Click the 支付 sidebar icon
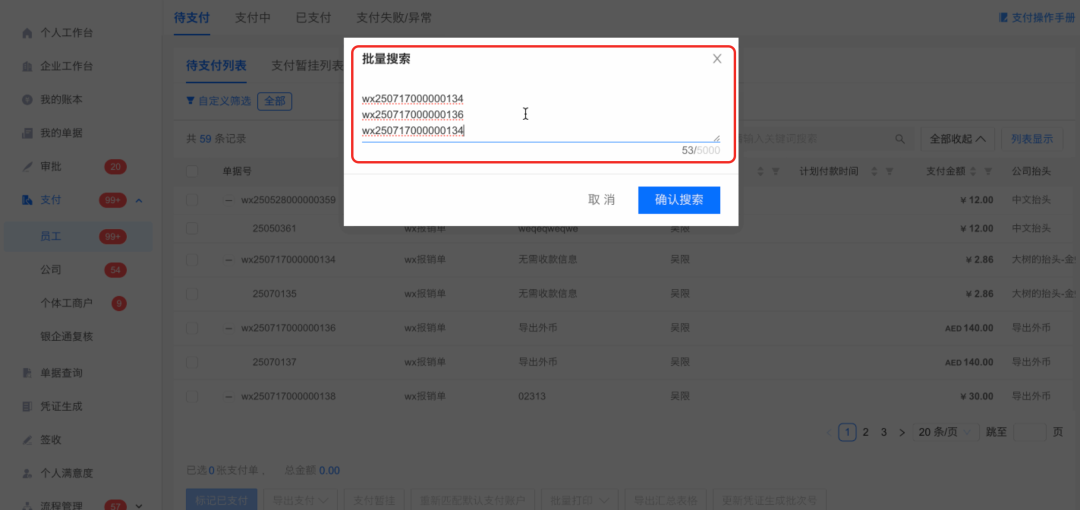The width and height of the screenshot is (1080, 510). pyautogui.click(x=28, y=200)
